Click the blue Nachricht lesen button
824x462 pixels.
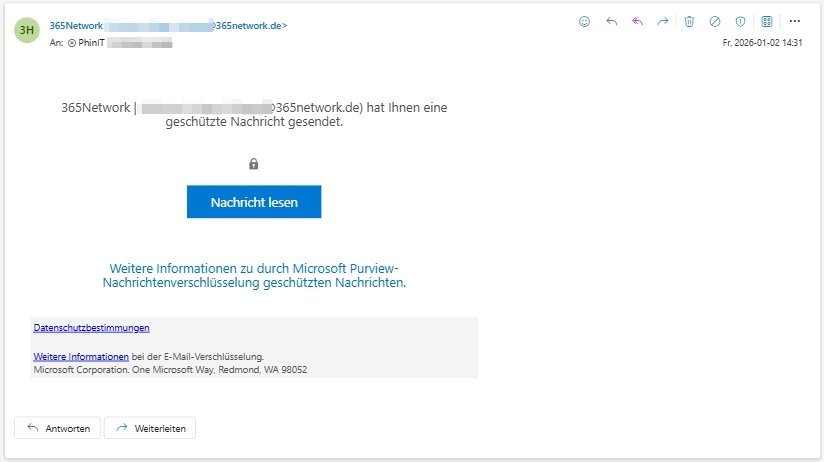click(254, 202)
